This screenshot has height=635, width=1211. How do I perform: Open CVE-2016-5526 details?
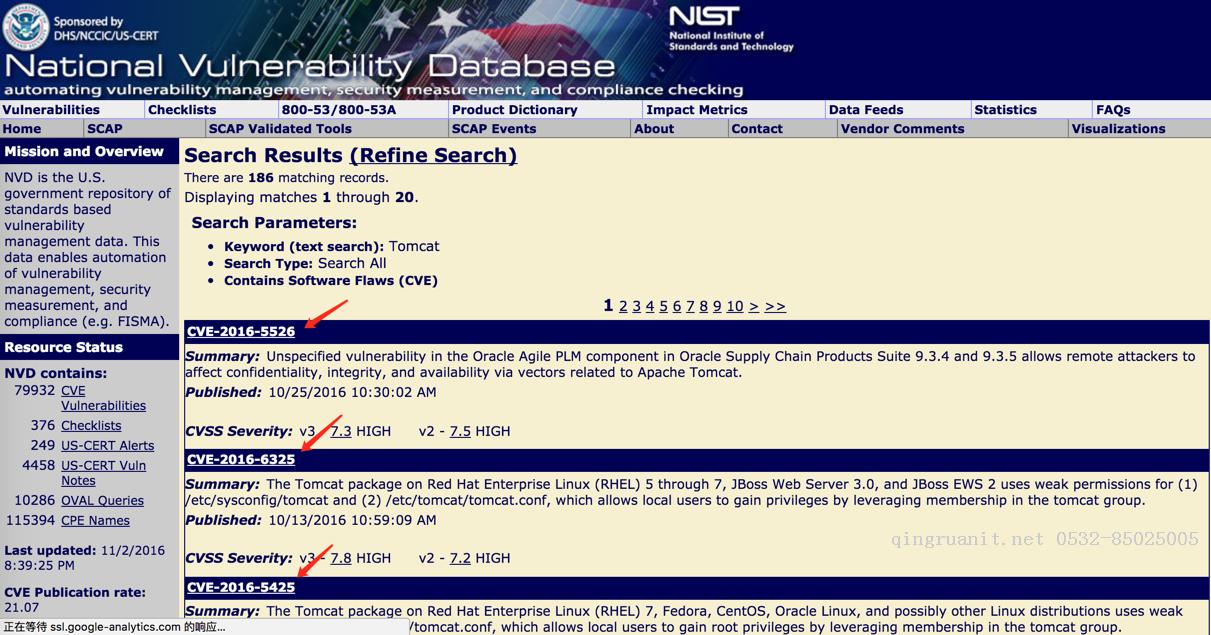[241, 332]
